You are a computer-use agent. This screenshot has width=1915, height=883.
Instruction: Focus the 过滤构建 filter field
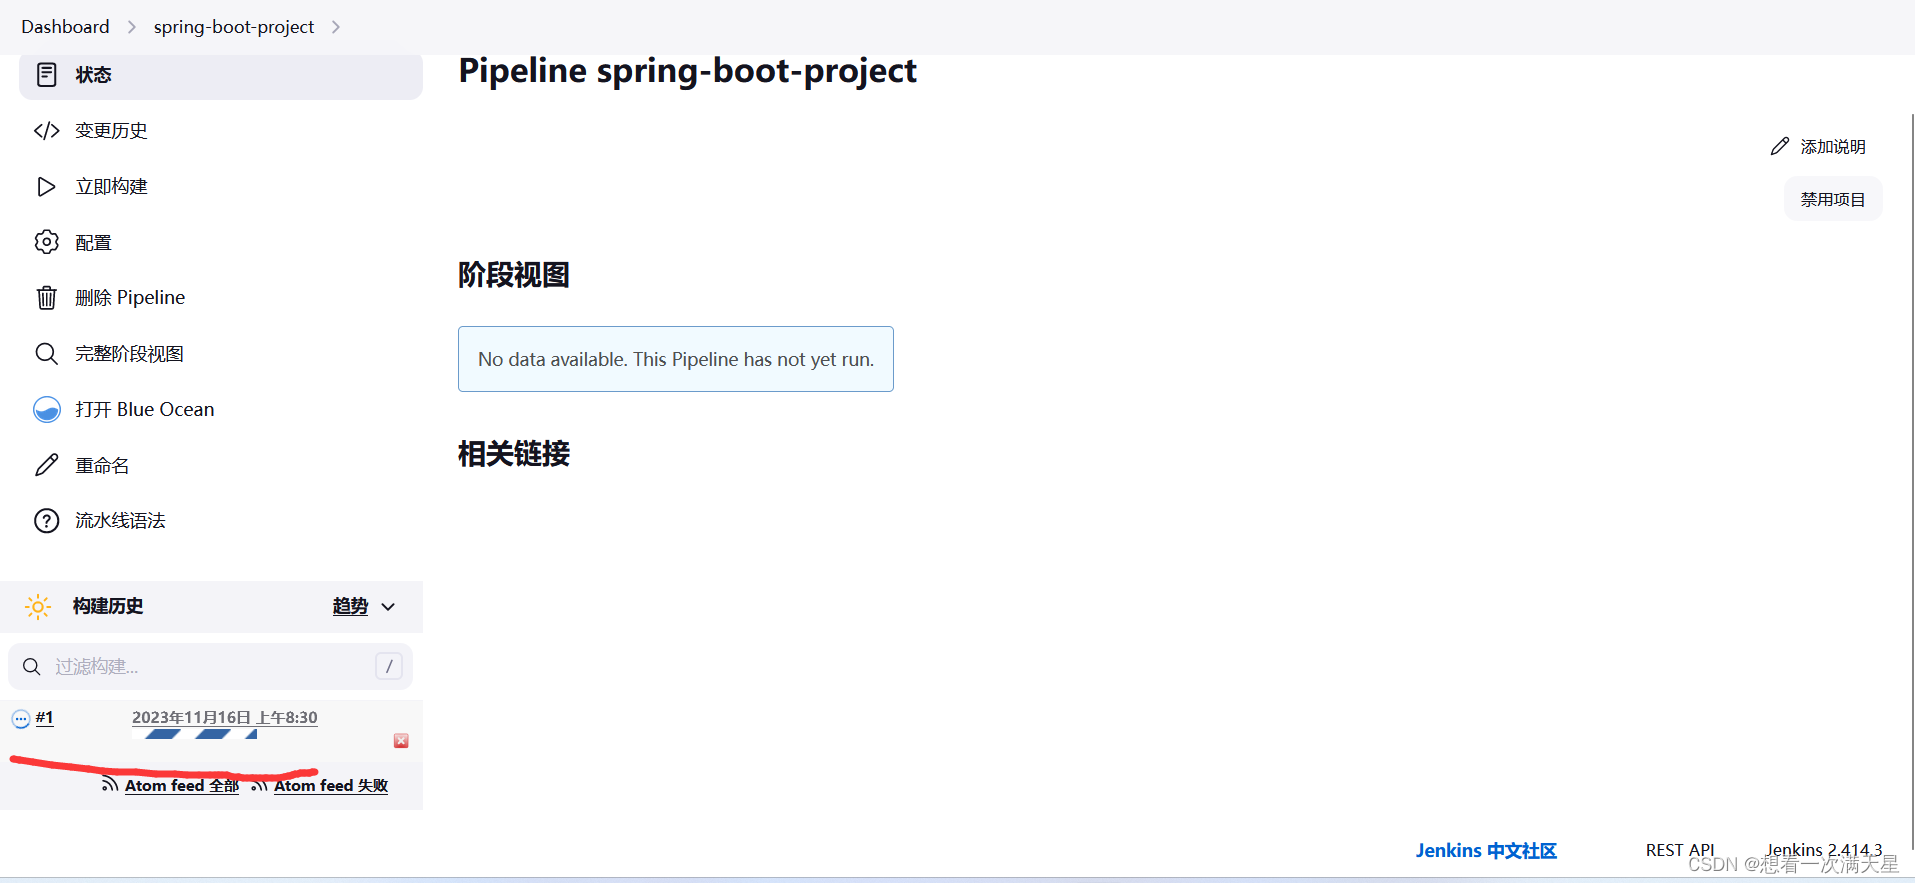point(210,667)
